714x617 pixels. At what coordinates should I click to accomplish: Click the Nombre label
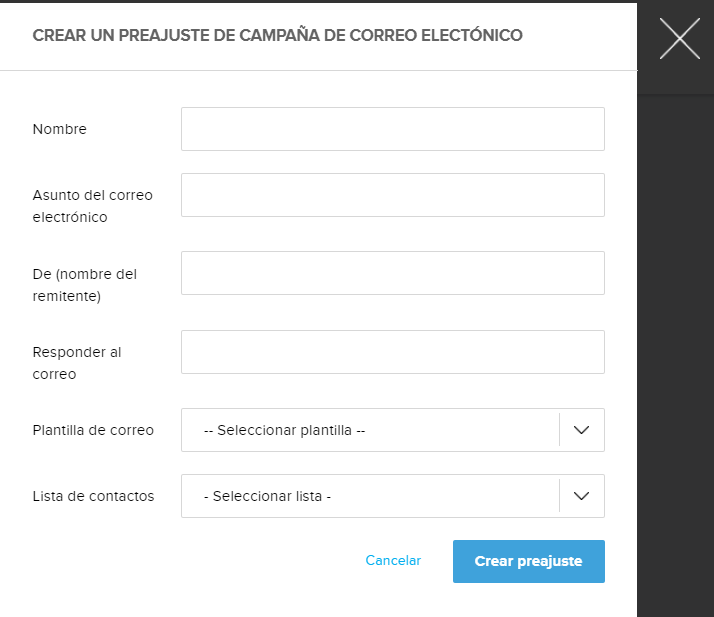tap(60, 129)
